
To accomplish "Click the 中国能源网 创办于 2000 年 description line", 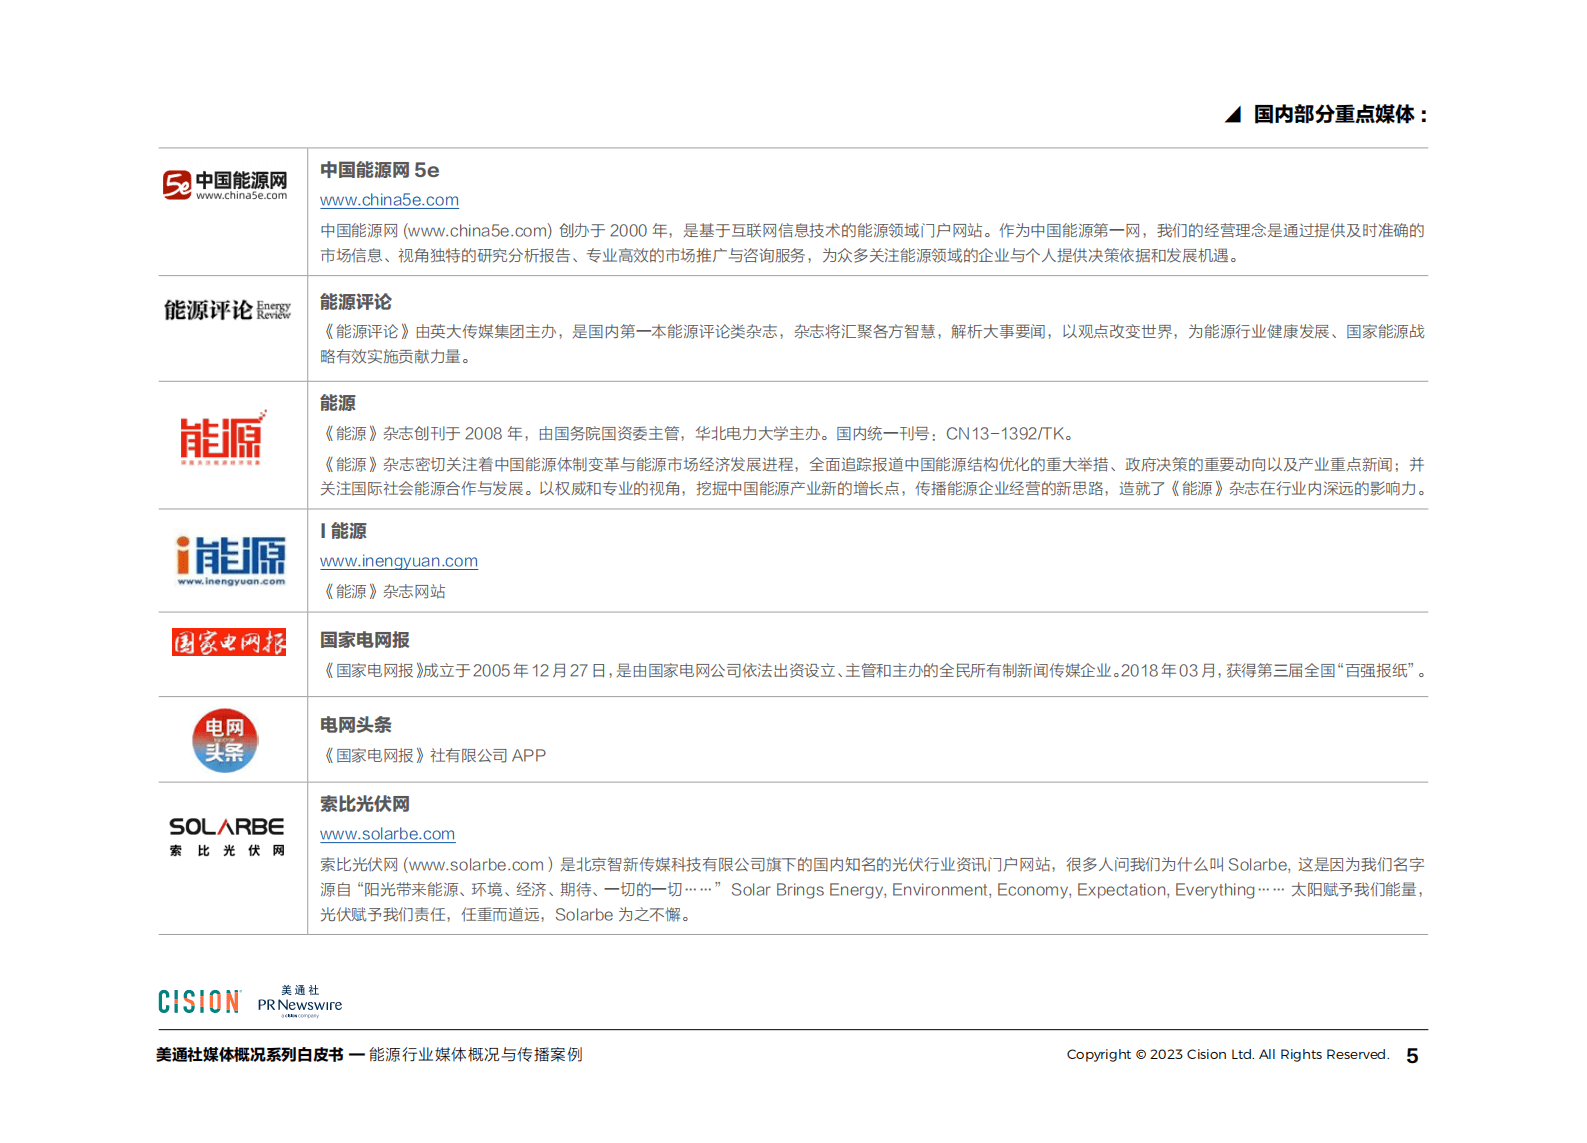I will (872, 231).
